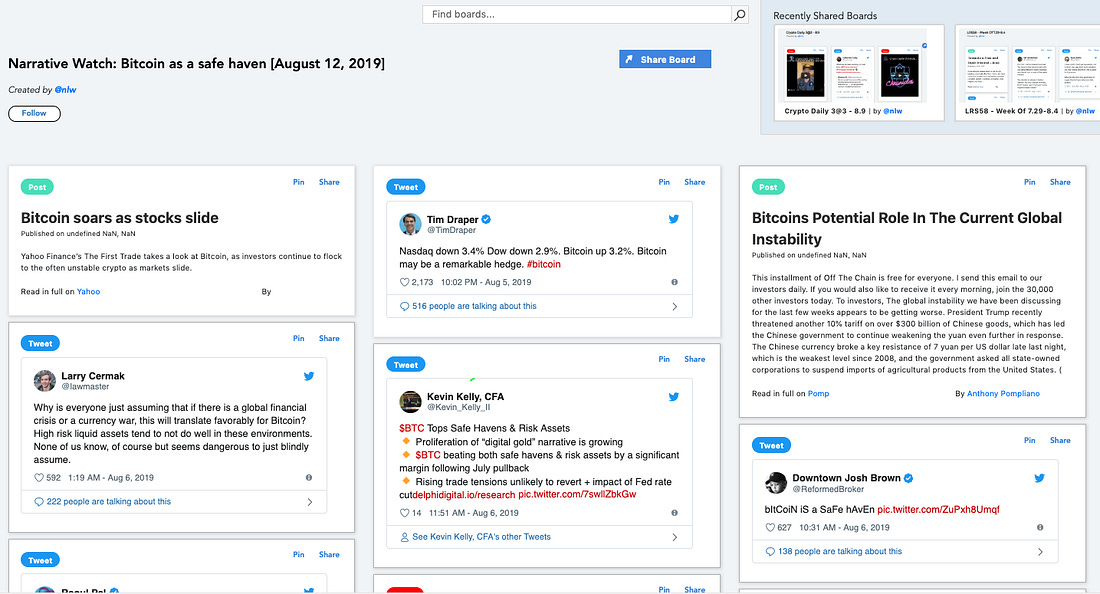Open Bitcoin soars as stocks slide headline
The height and width of the screenshot is (594, 1100).
(119, 218)
